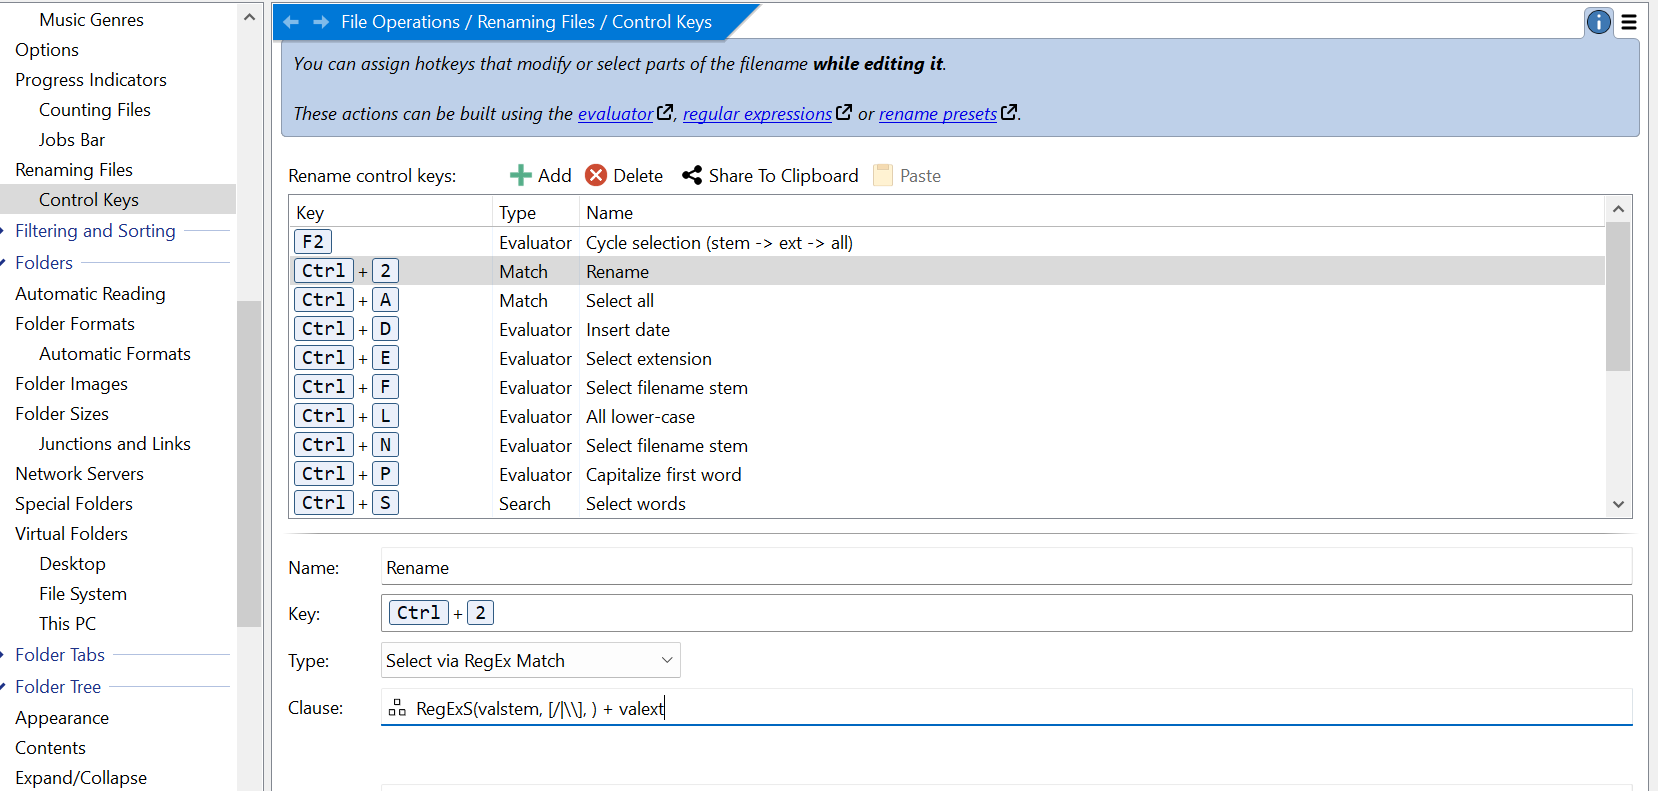Click the Paste clipboard icon
This screenshot has width=1658, height=791.
883,176
